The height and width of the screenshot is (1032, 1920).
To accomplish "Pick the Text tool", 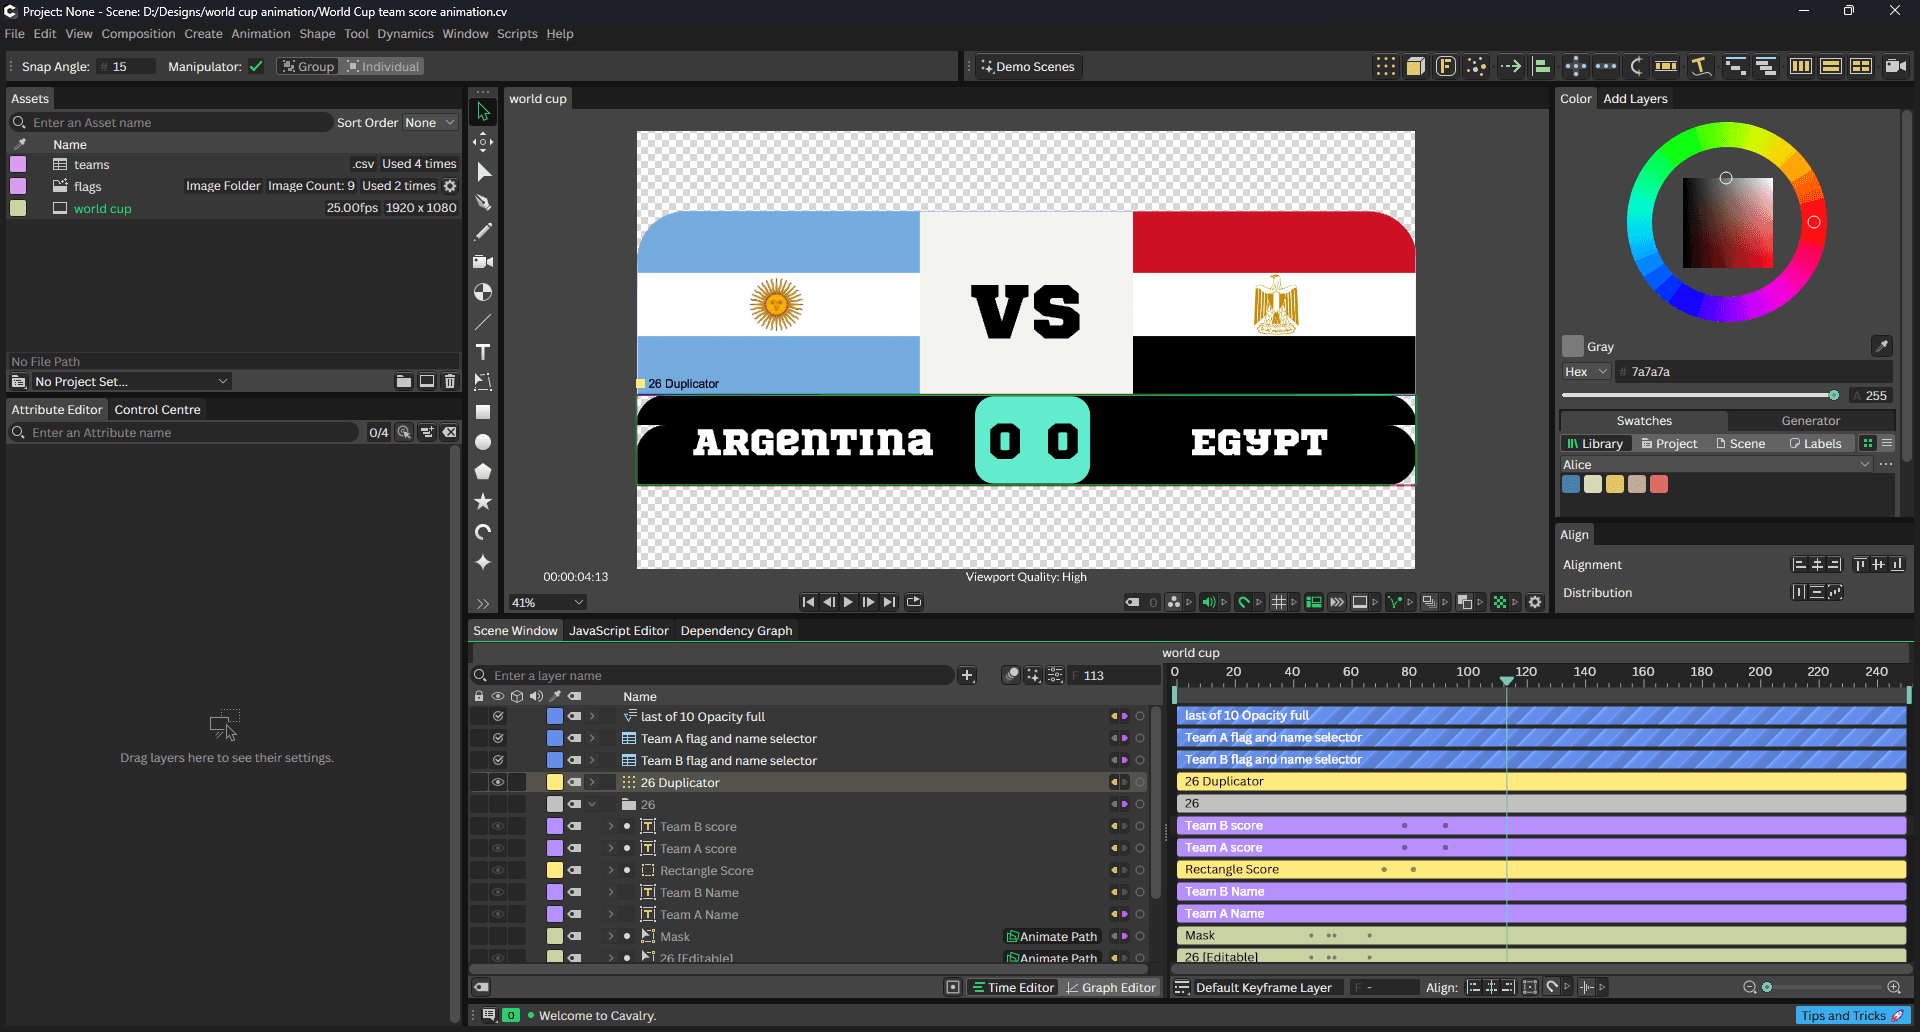I will click(x=483, y=352).
